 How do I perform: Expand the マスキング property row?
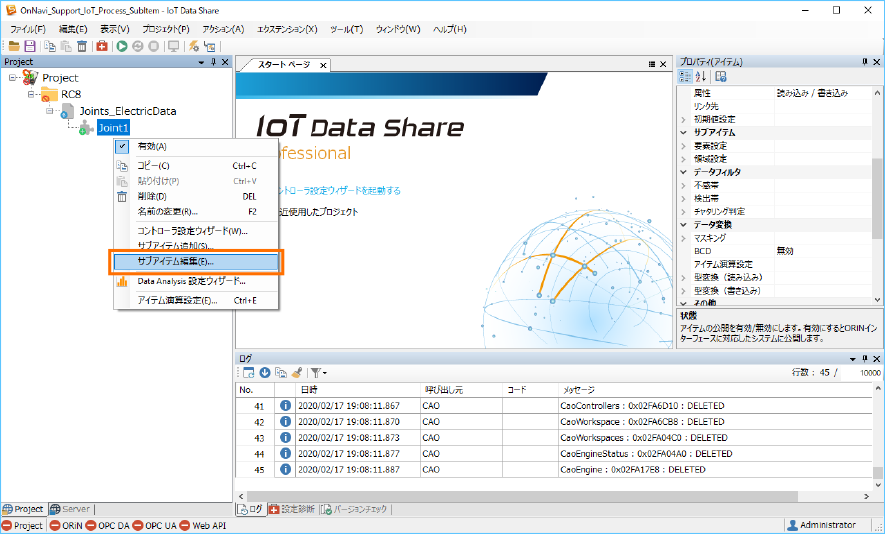pos(684,238)
